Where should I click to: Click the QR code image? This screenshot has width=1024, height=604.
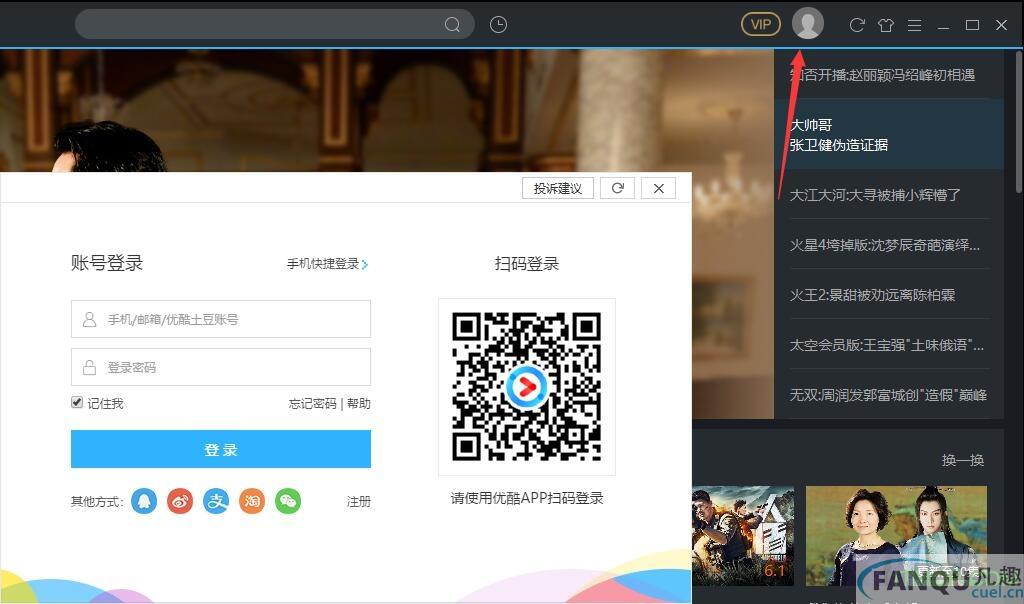pos(526,387)
